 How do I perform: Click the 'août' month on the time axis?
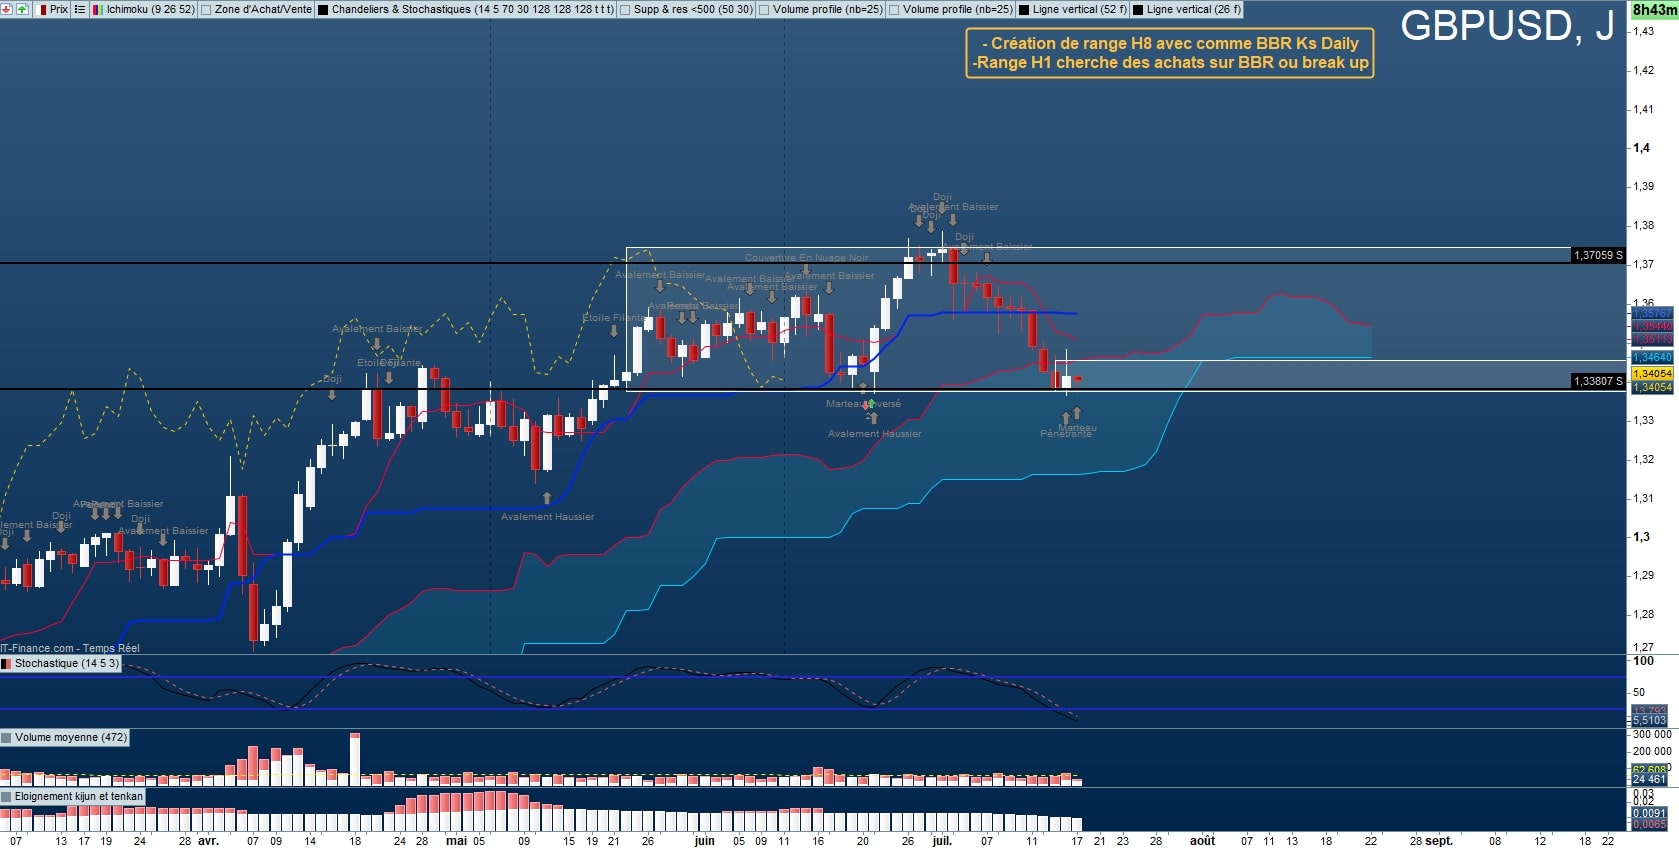click(1202, 841)
